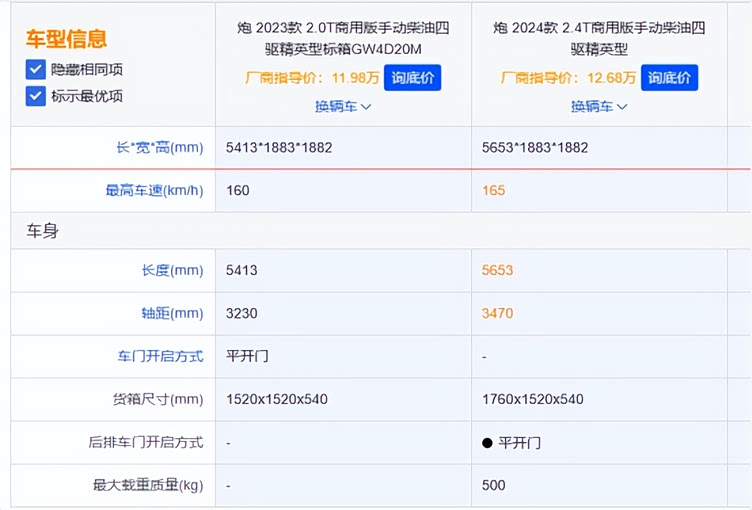The width and height of the screenshot is (752, 510).
Task: Select the 车身 section header
Action: [42, 231]
